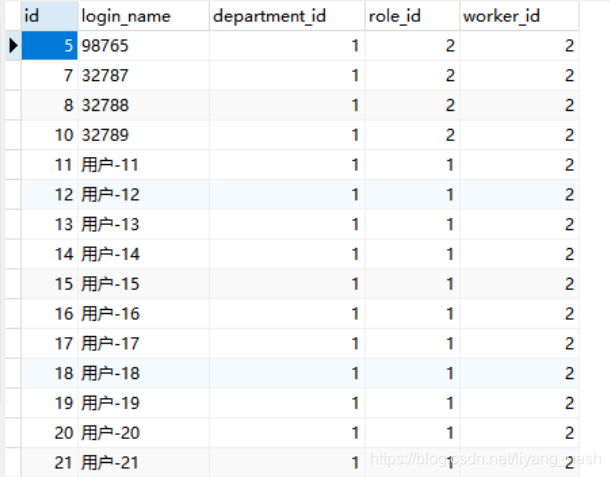Select role_id cell in row 98765
The height and width of the screenshot is (477, 610).
412,46
